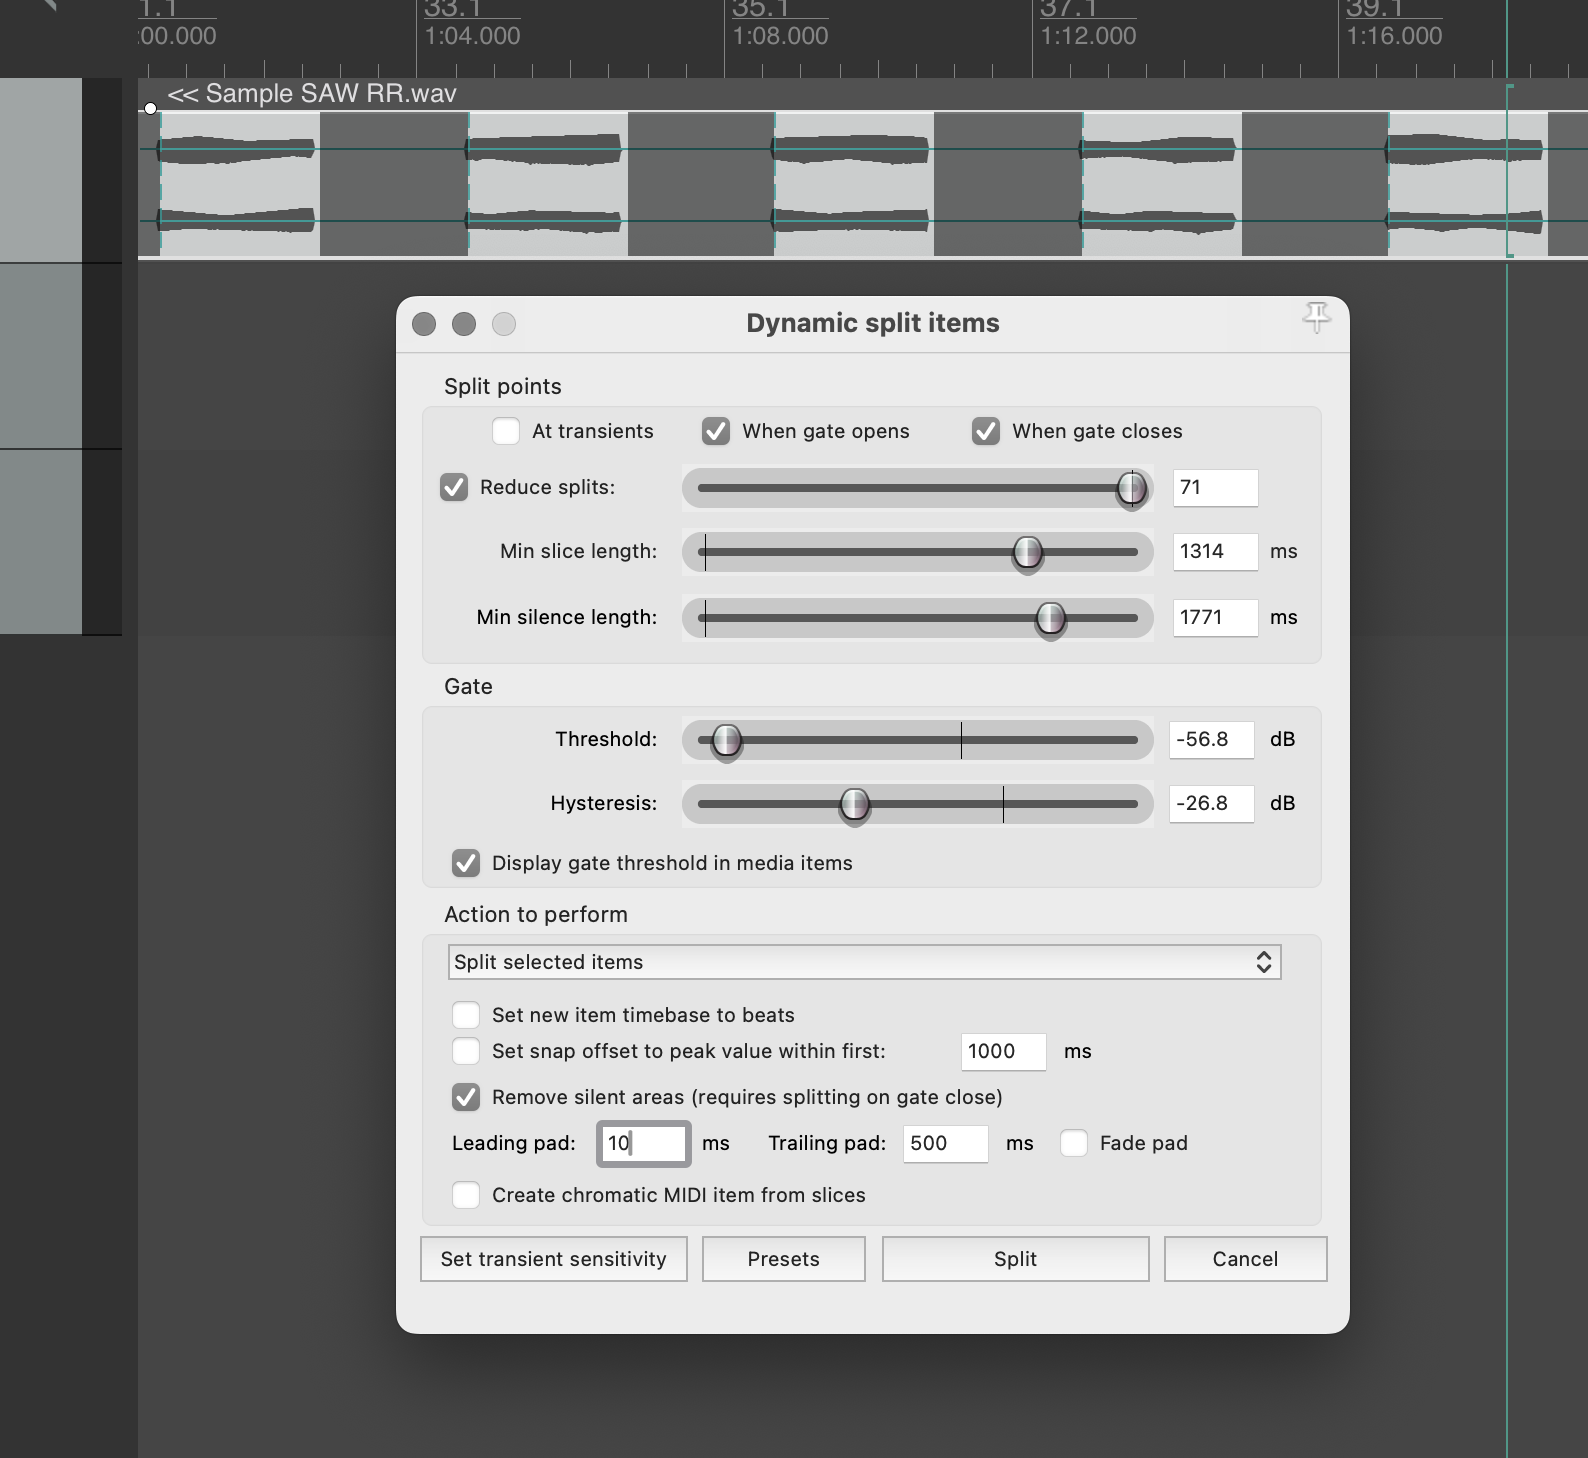Click the Min slice length slider handle
Image resolution: width=1588 pixels, height=1458 pixels.
[x=1028, y=552]
